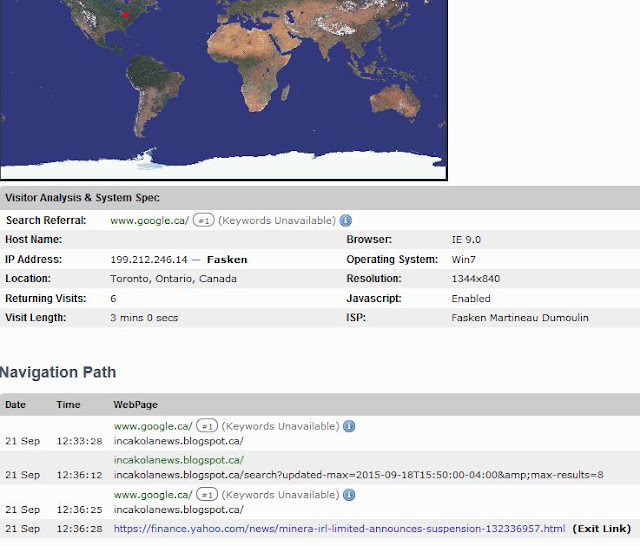The height and width of the screenshot is (546, 640).
Task: Click ISP value Fasken Martineau Dumoulin
Action: click(x=520, y=318)
